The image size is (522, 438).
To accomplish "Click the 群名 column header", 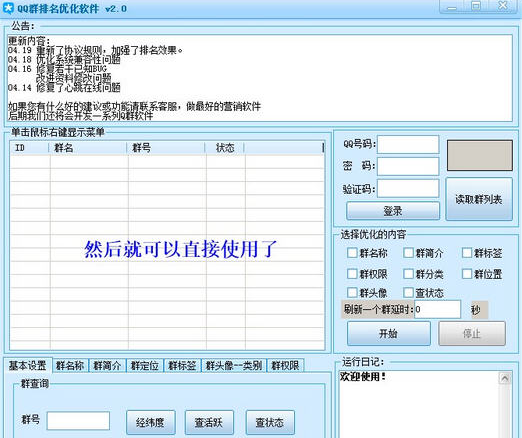I will [88, 148].
